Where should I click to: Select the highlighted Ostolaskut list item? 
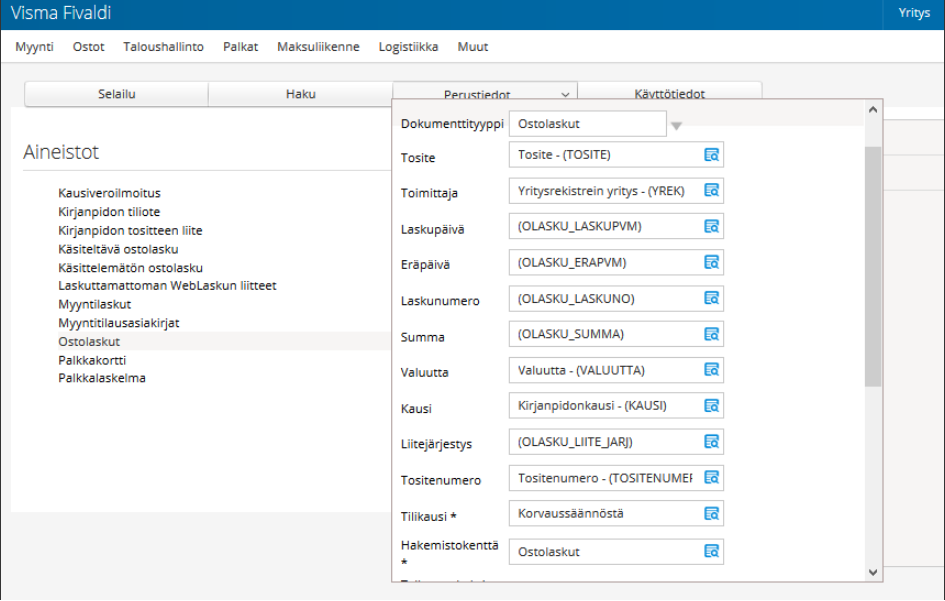pos(223,342)
